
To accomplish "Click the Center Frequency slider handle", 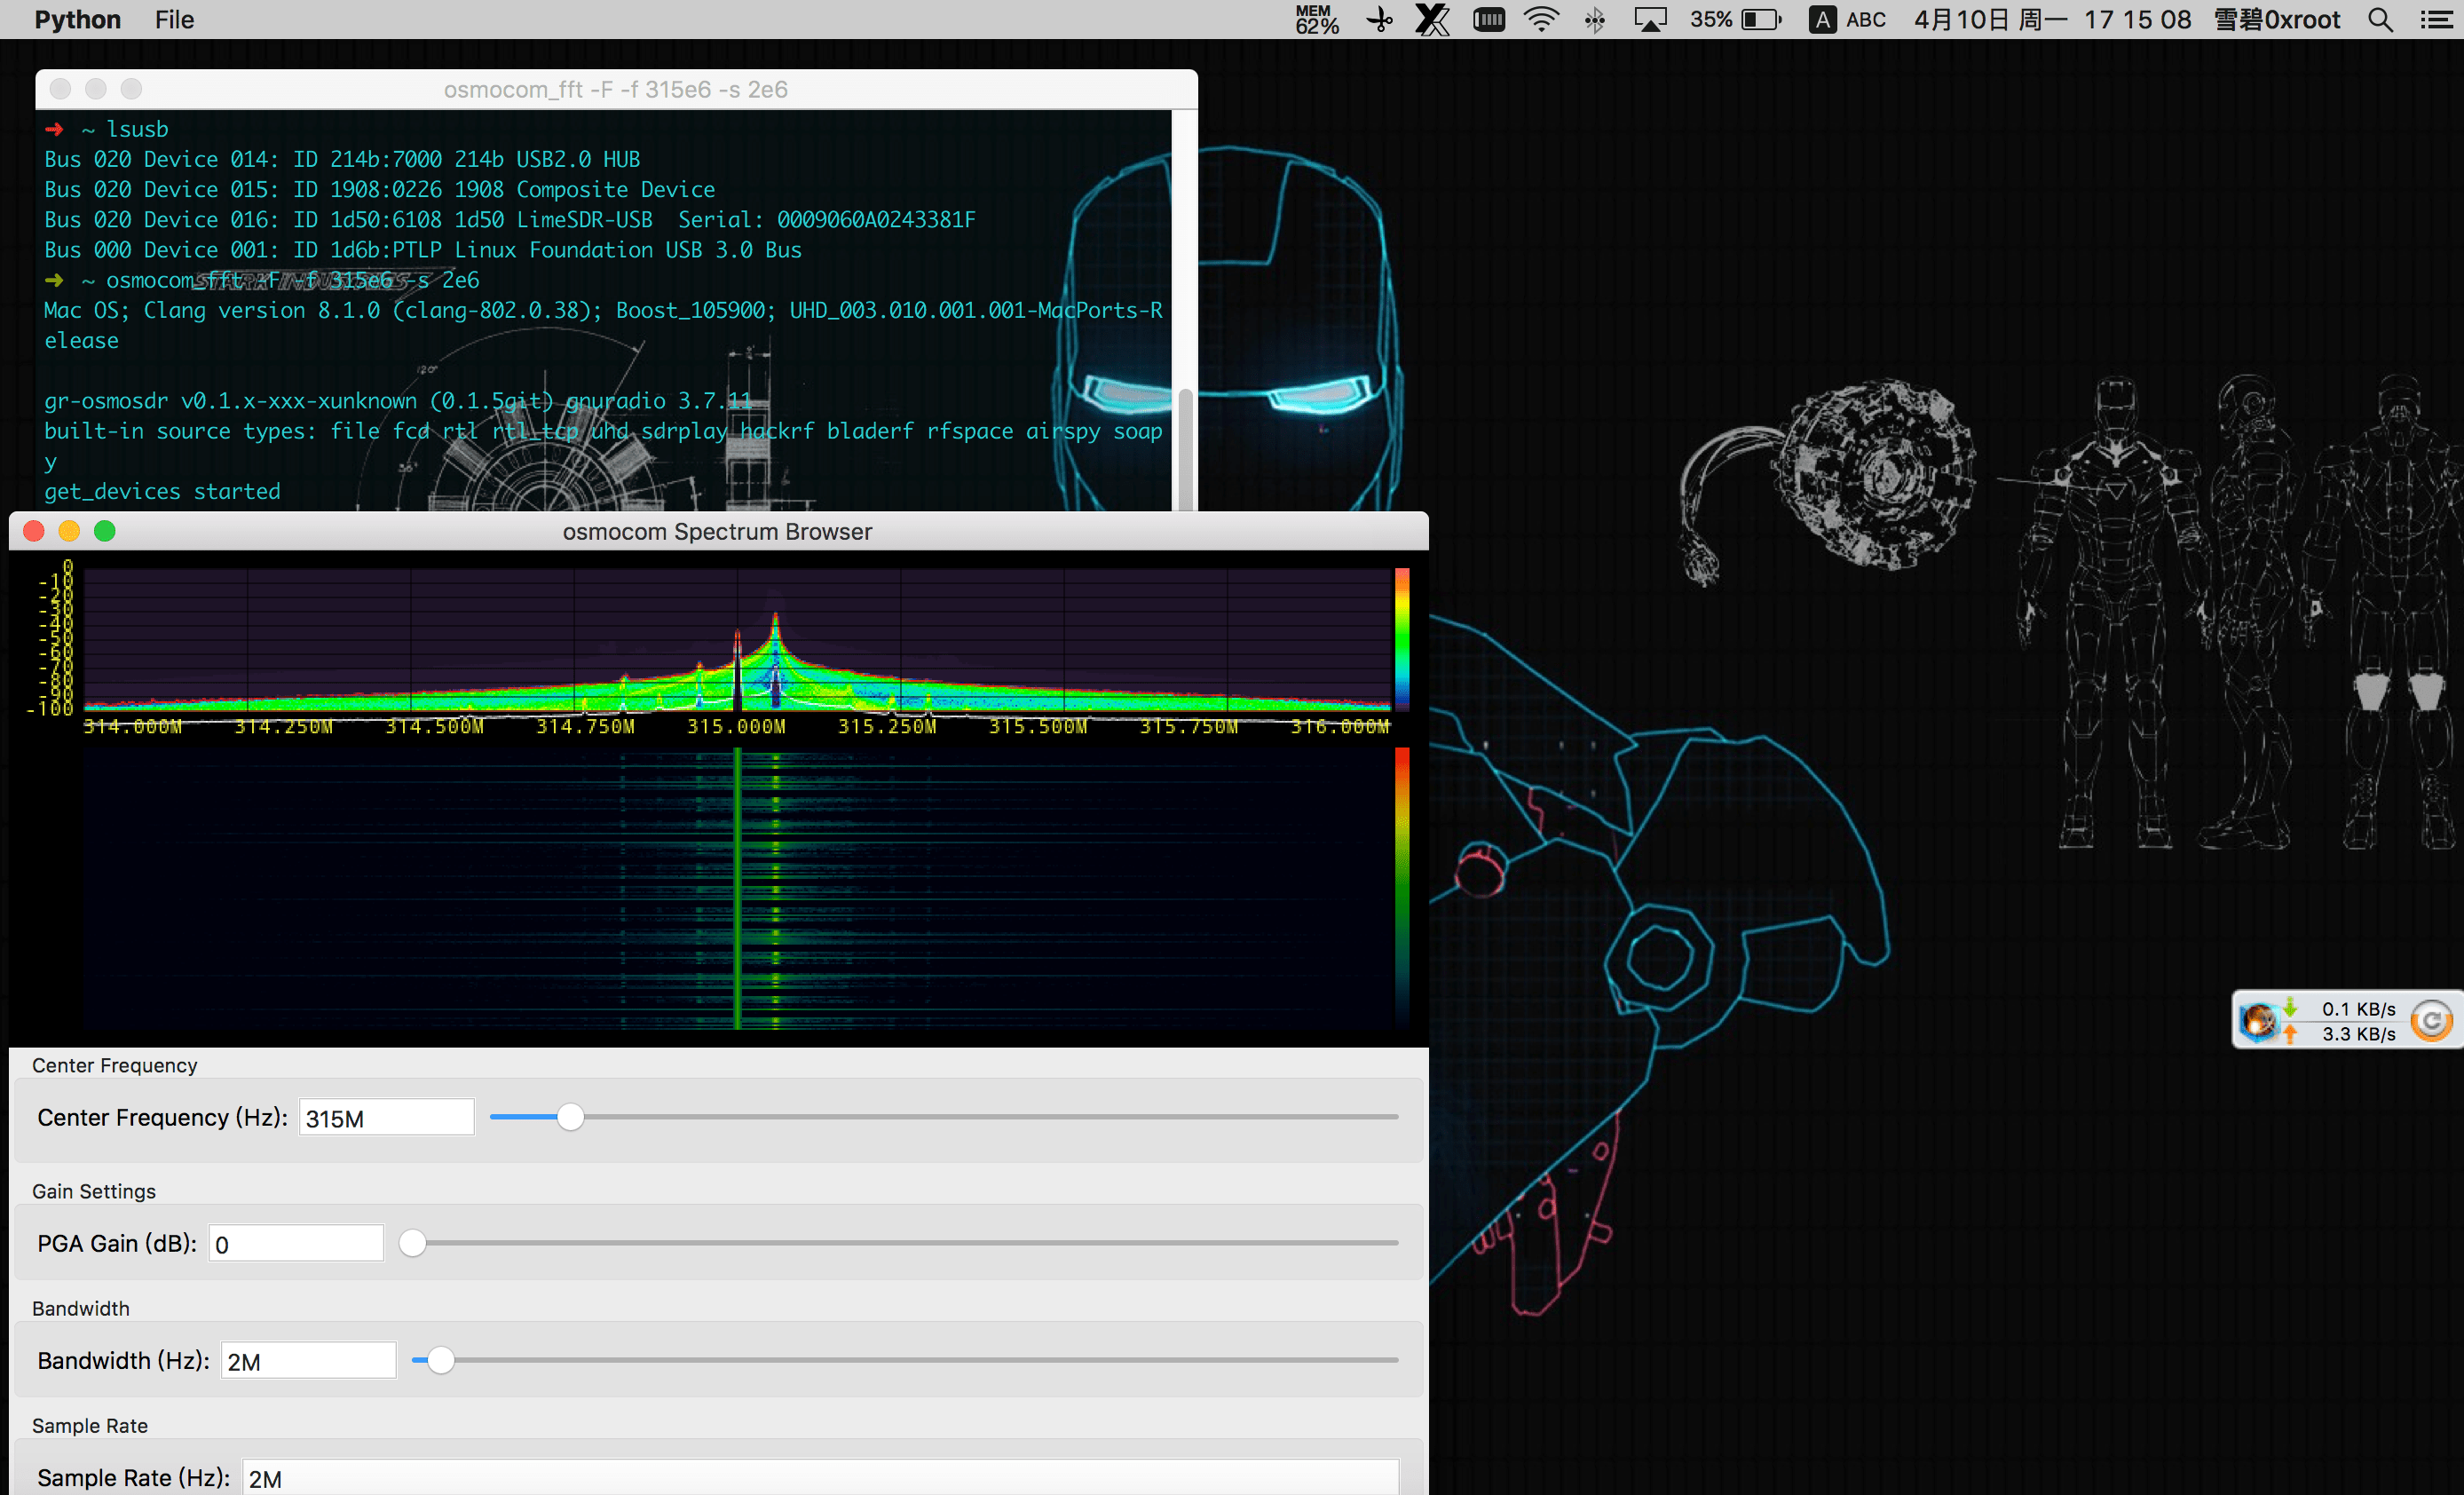I will [570, 1117].
